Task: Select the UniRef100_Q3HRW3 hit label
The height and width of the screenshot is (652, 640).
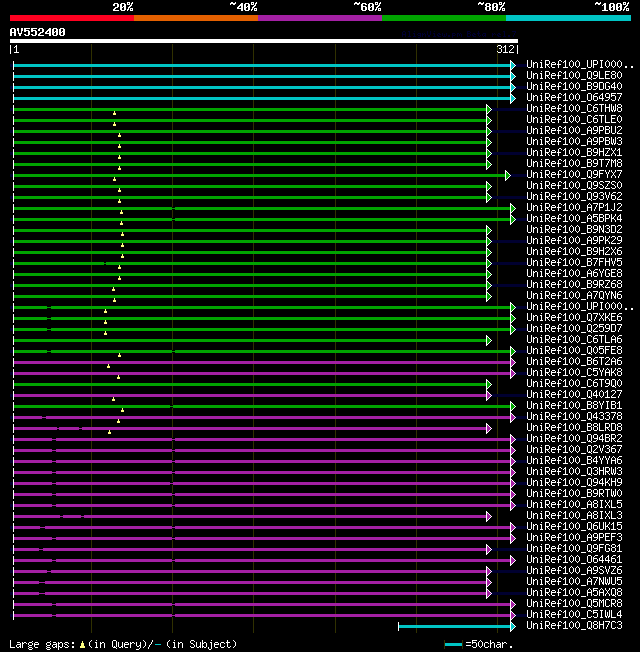Action: 574,471
